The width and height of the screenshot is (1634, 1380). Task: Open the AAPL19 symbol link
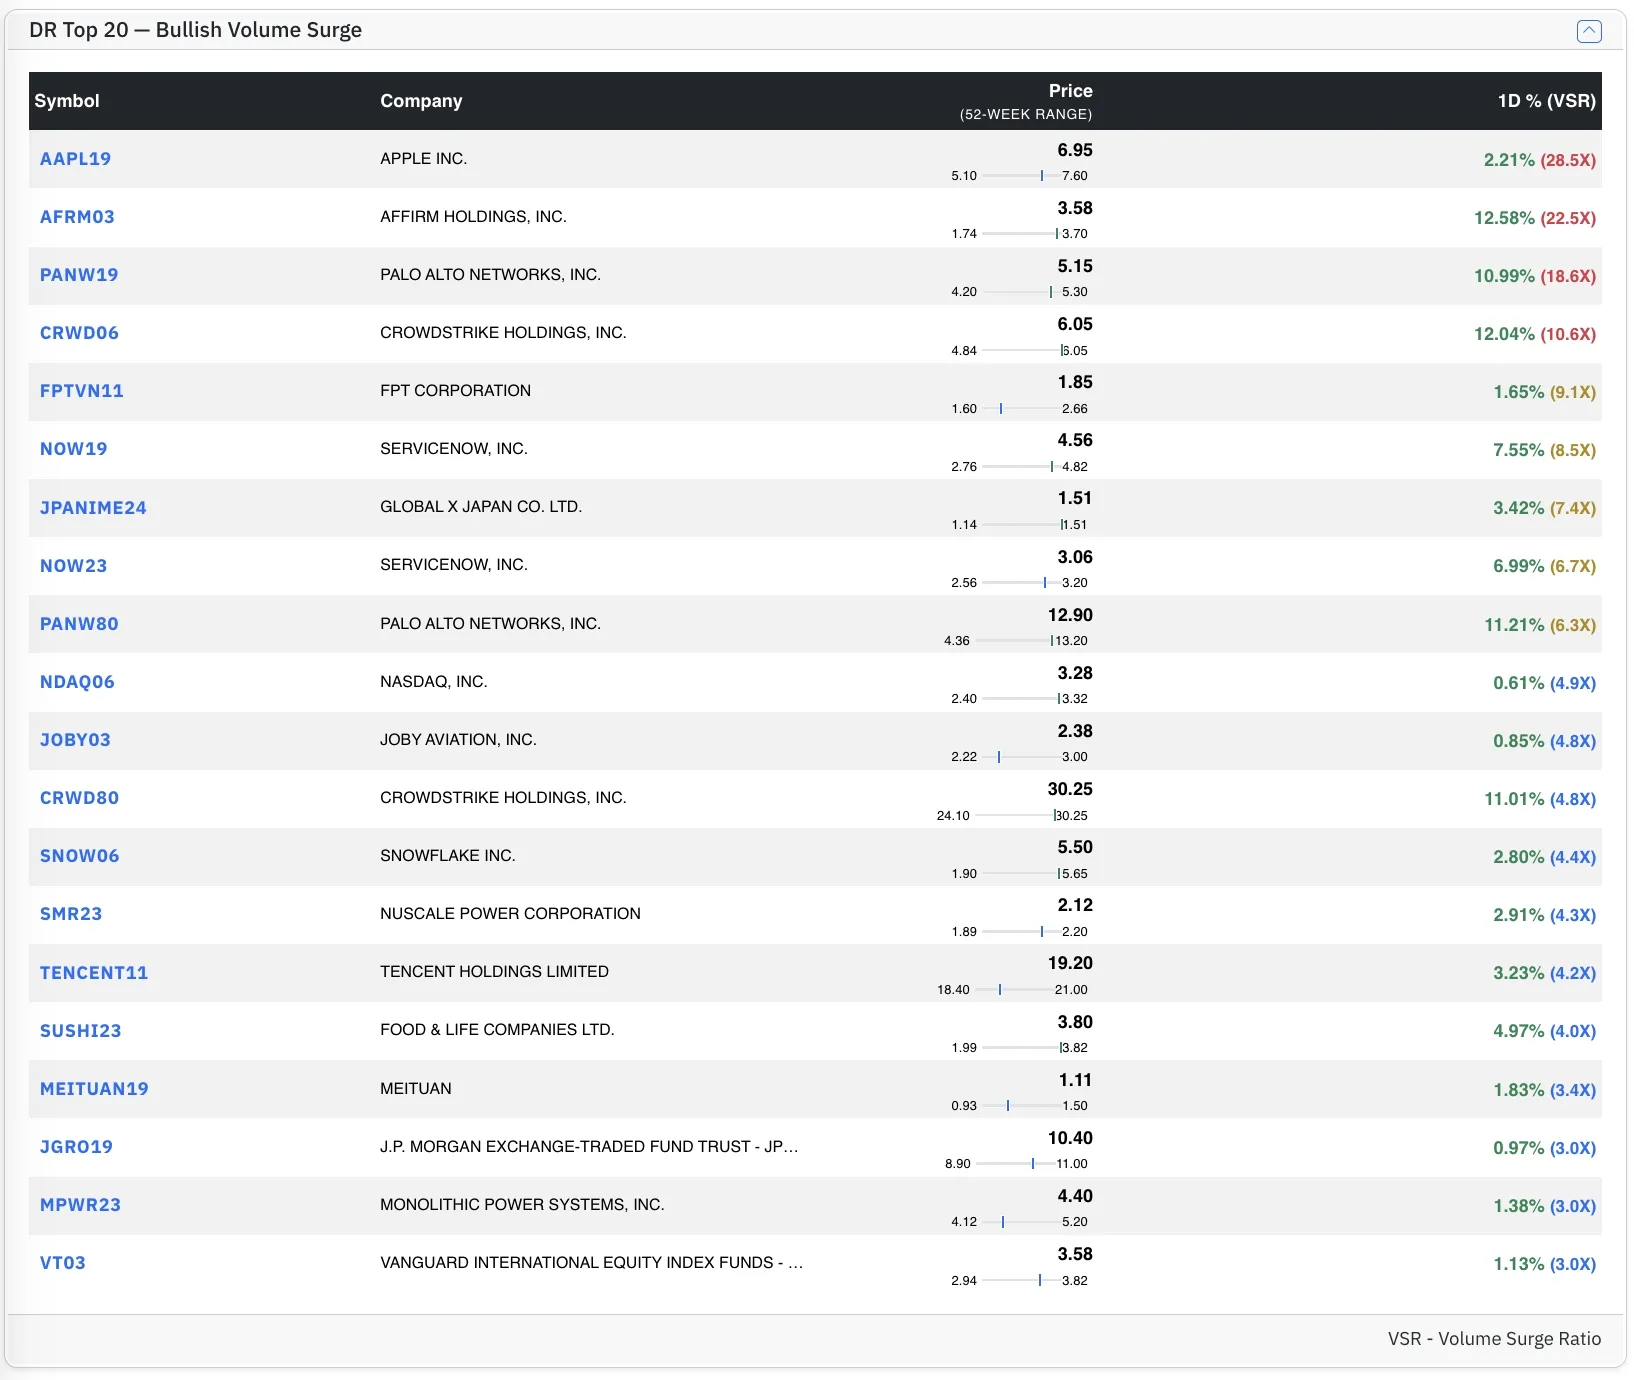[75, 159]
